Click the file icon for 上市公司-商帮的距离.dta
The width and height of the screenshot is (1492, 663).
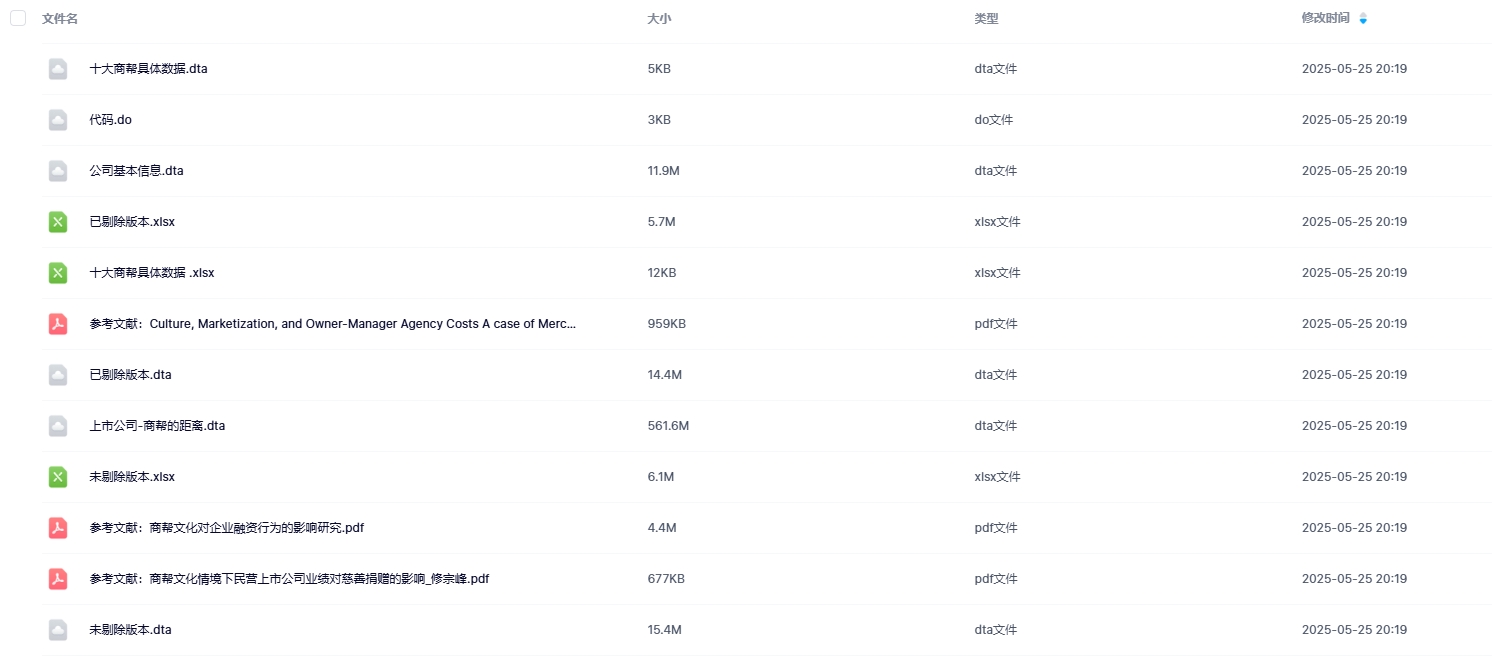coord(58,426)
